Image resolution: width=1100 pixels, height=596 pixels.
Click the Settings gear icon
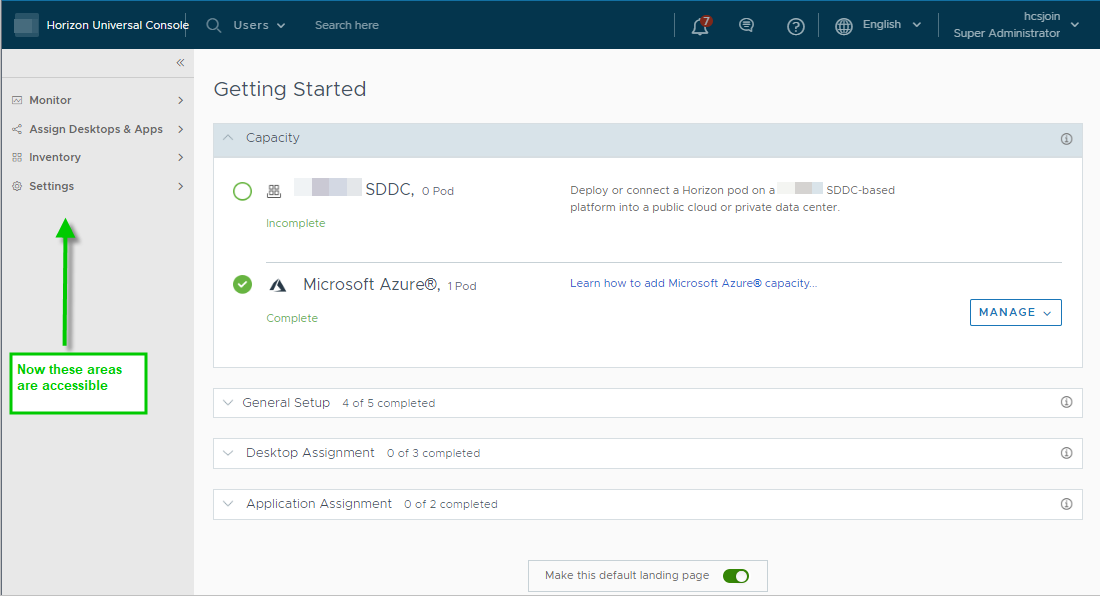(17, 186)
